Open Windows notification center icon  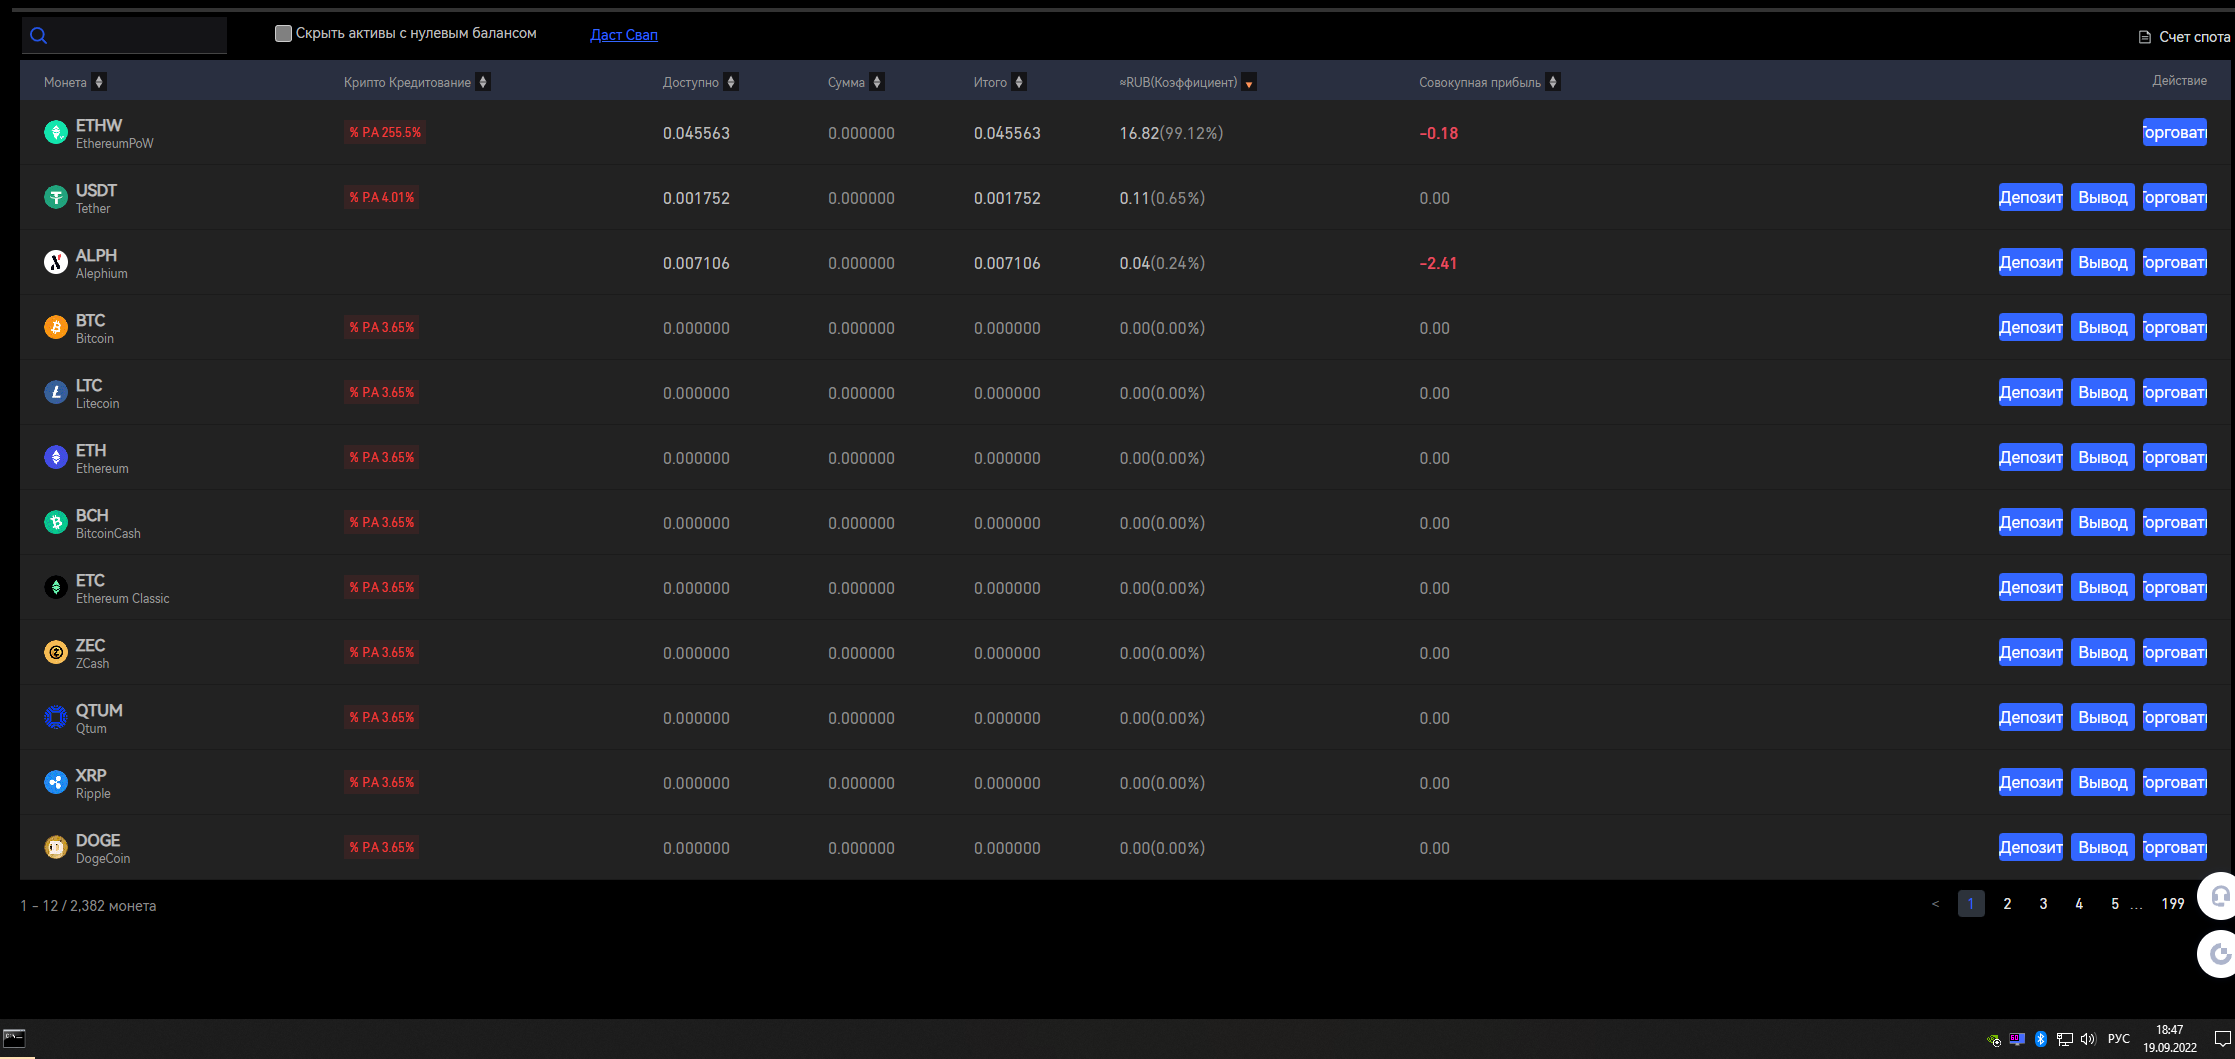(2222, 1039)
